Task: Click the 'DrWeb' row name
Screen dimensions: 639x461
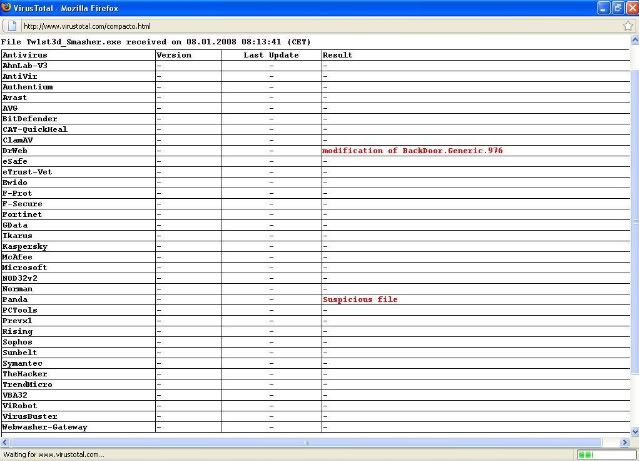Action: click(x=15, y=150)
